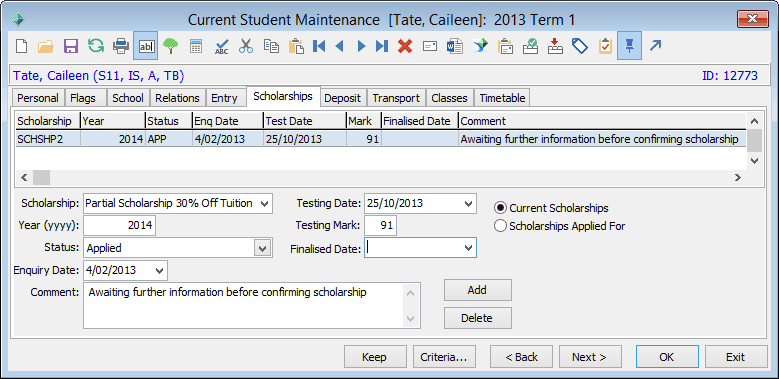779x379 pixels.
Task: Click the Comment box scroll down arrow
Action: (410, 319)
